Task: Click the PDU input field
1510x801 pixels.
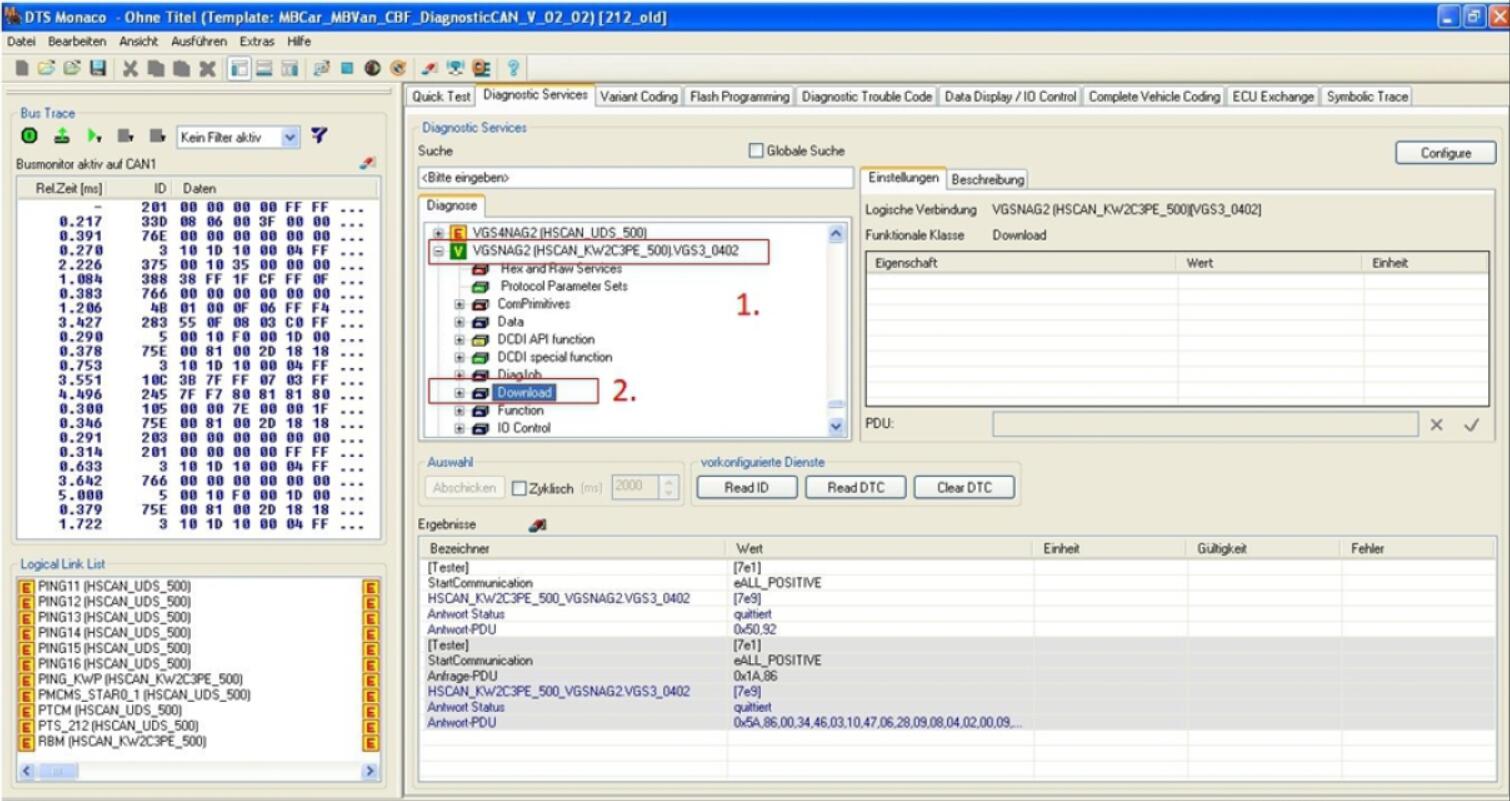Action: click(1205, 425)
